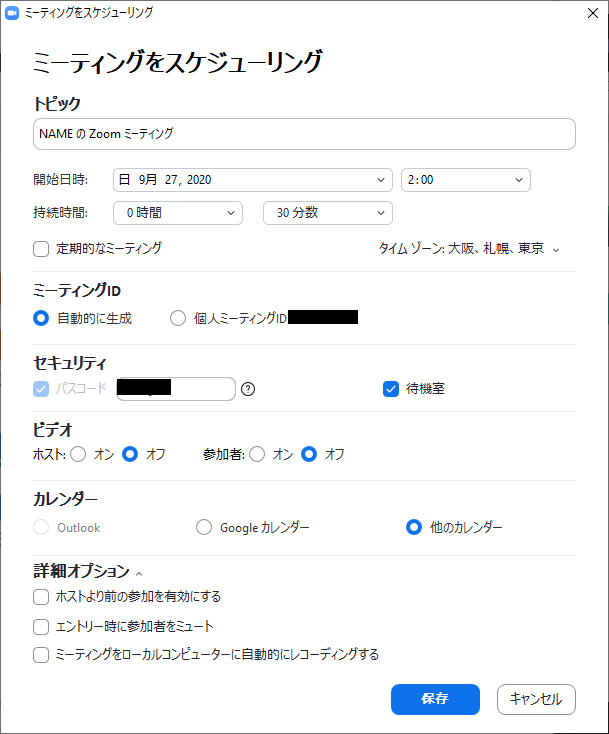Close the schedule meeting dialog window
This screenshot has width=609, height=734.
(x=593, y=13)
